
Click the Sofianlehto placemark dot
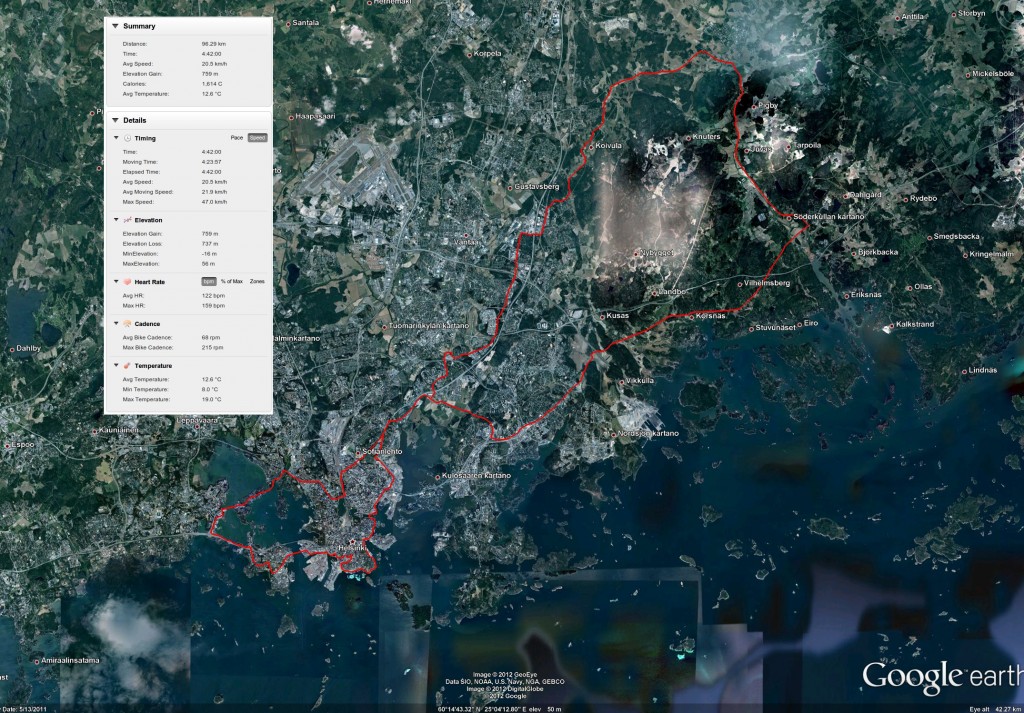[x=358, y=452]
